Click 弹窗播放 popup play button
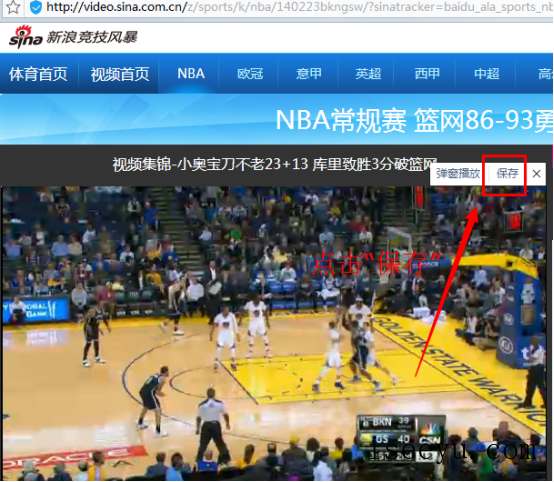Viewport: 554px width, 482px height. click(x=458, y=174)
